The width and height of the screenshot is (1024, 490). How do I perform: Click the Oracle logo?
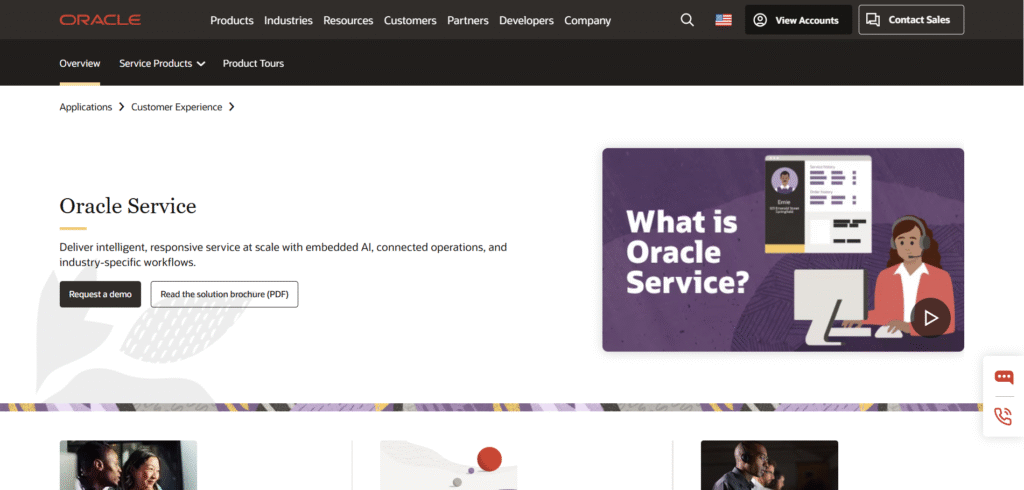[x=100, y=20]
